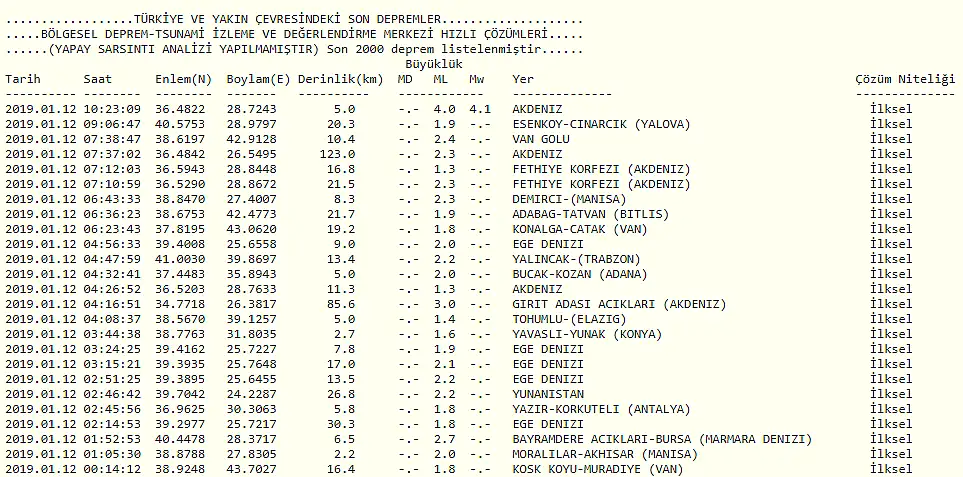Select the VAN GOLU location entry
The width and height of the screenshot is (963, 477).
click(540, 139)
